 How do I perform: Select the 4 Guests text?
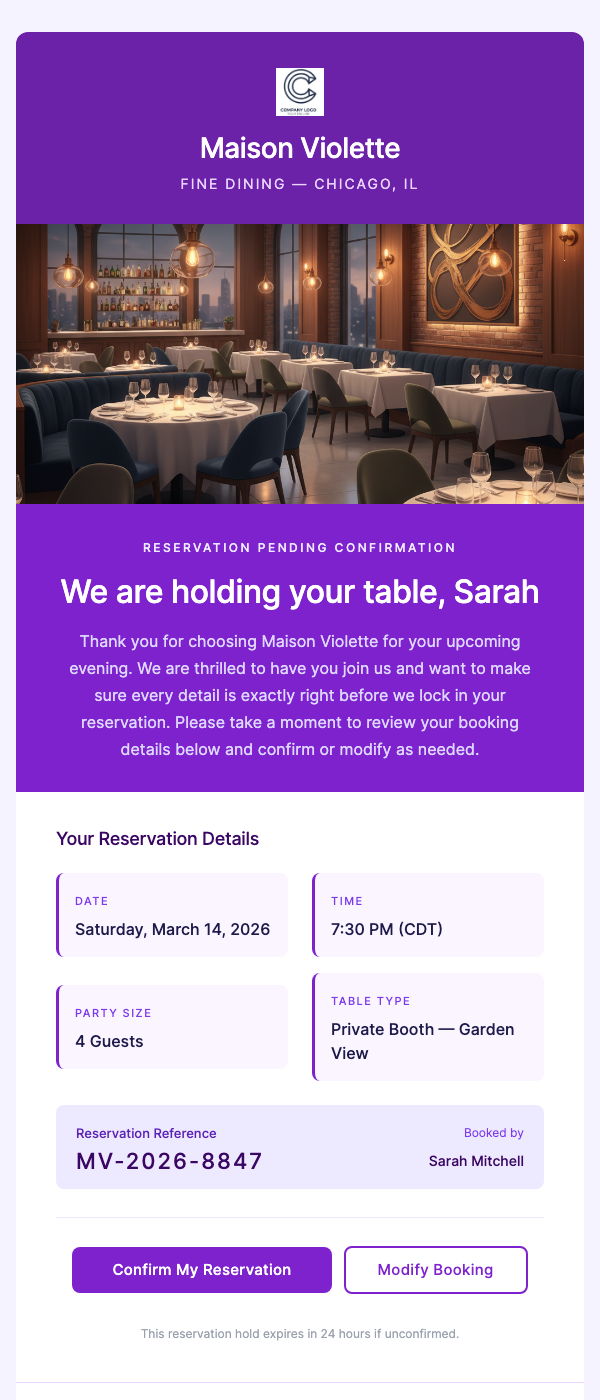(109, 1040)
